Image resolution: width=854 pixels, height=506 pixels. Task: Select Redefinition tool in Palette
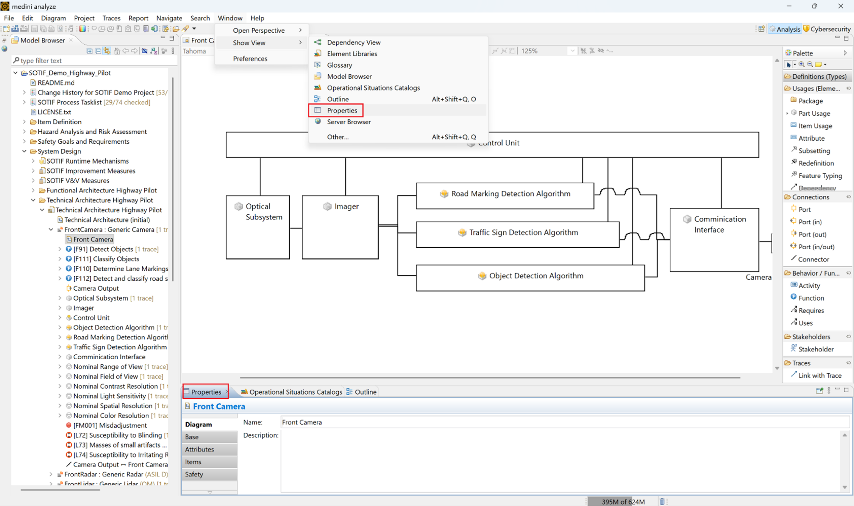point(812,163)
